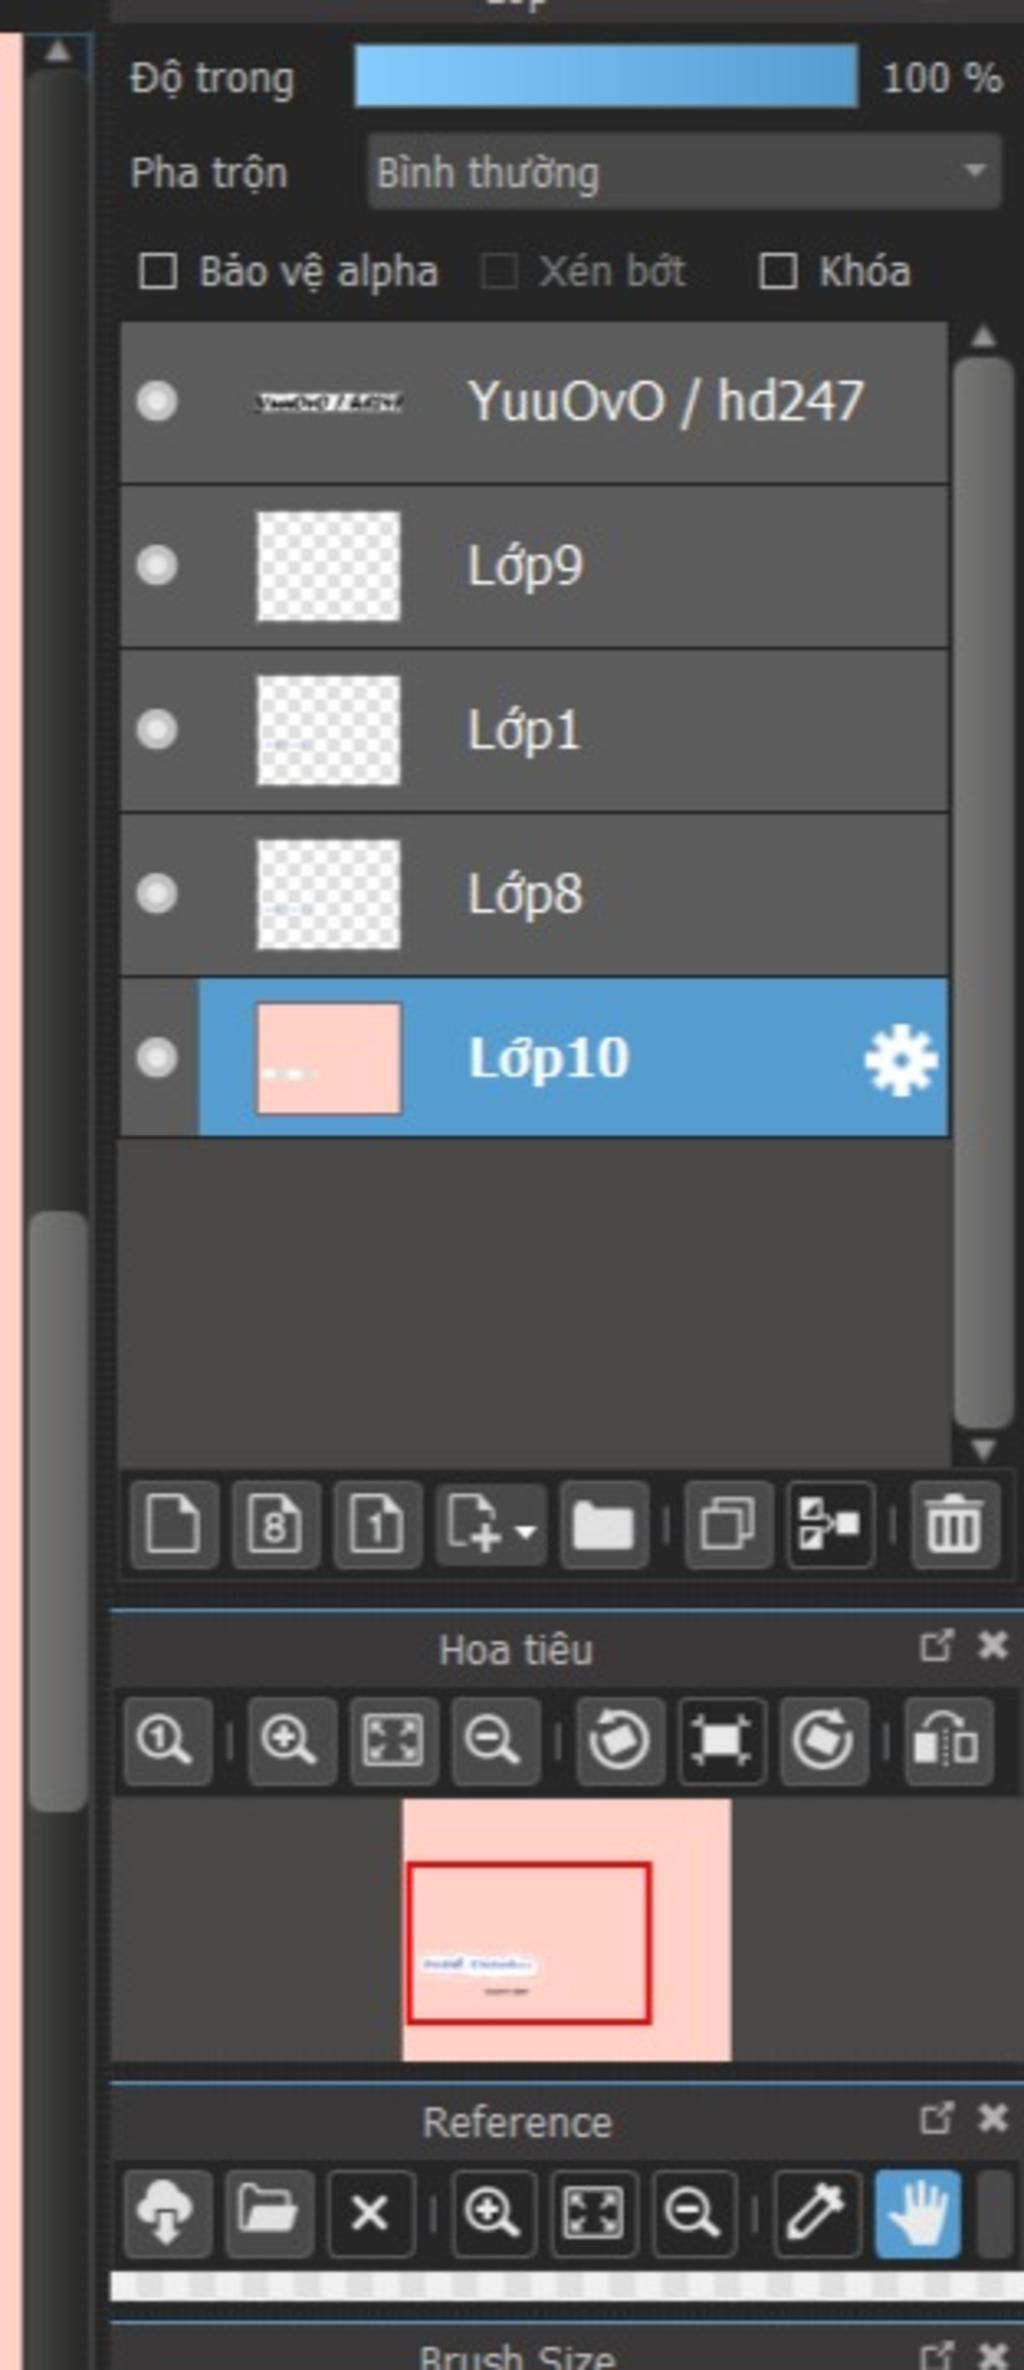Select the eyedropper in the Reference panel

[x=817, y=2212]
